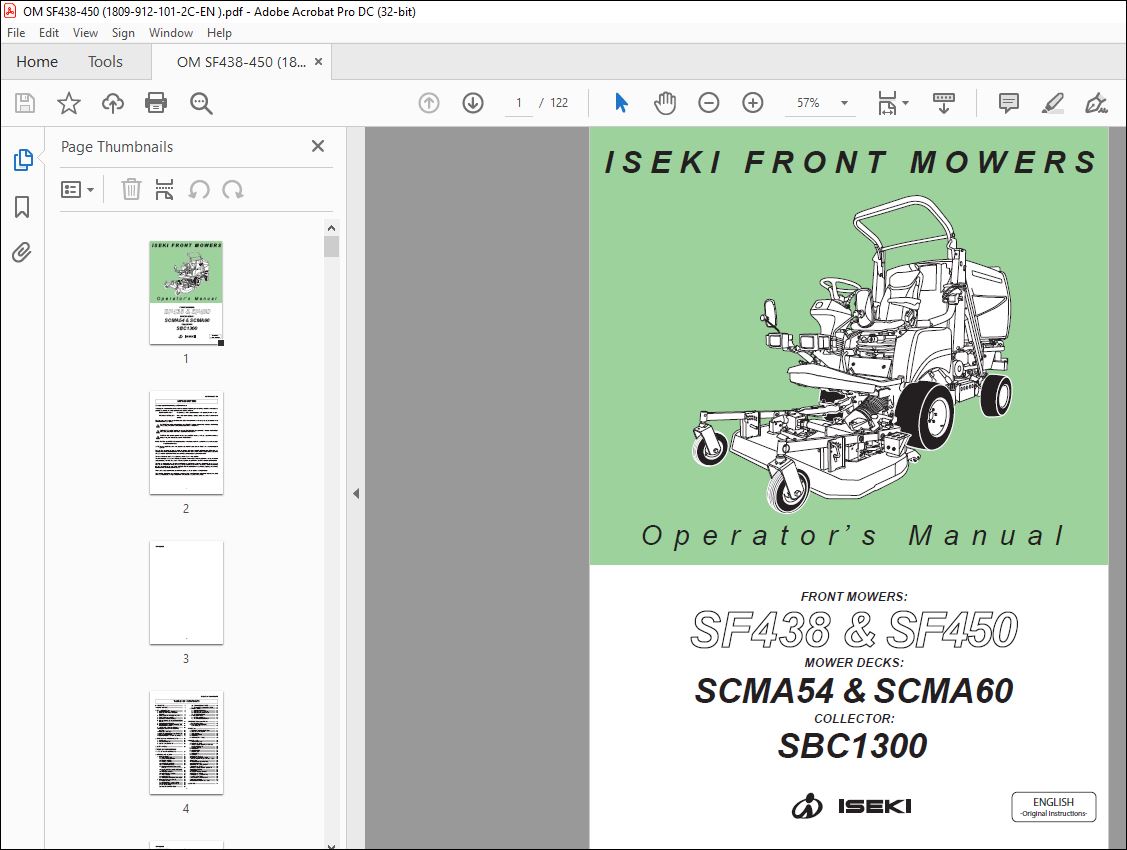Close the Page Thumbnails panel
The width and height of the screenshot is (1127, 850).
[318, 147]
